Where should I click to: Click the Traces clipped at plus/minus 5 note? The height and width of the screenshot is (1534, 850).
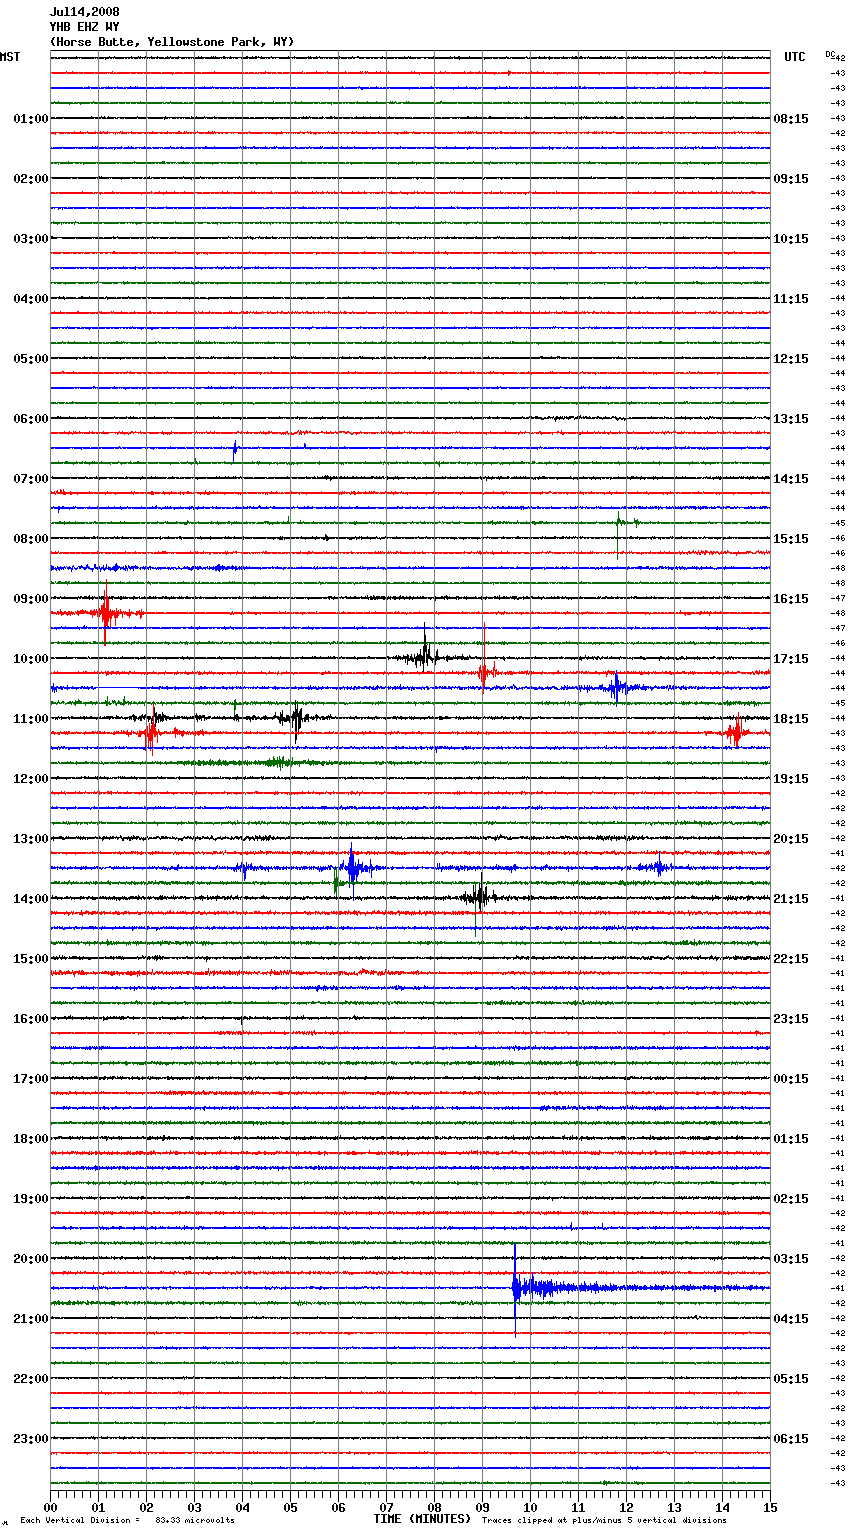pos(604,1521)
